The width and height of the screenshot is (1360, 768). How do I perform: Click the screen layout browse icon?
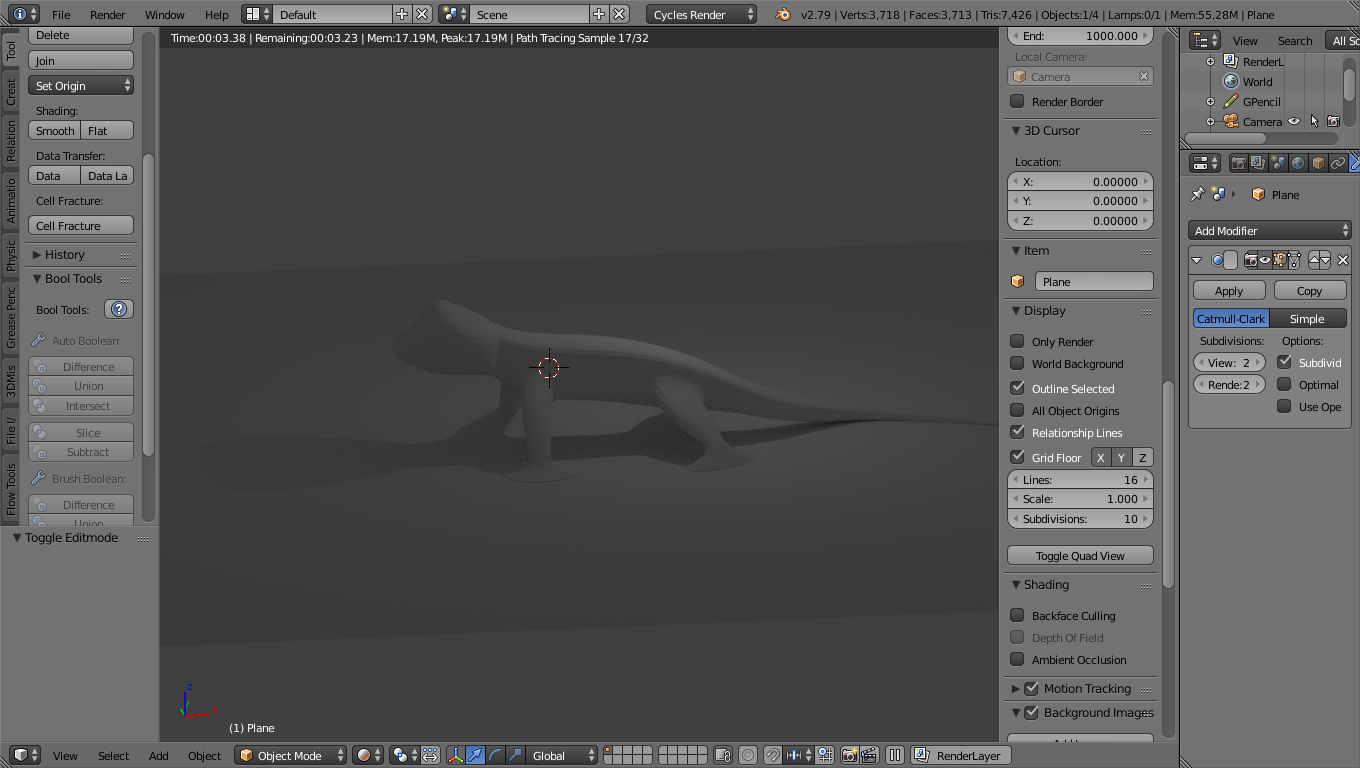point(258,14)
